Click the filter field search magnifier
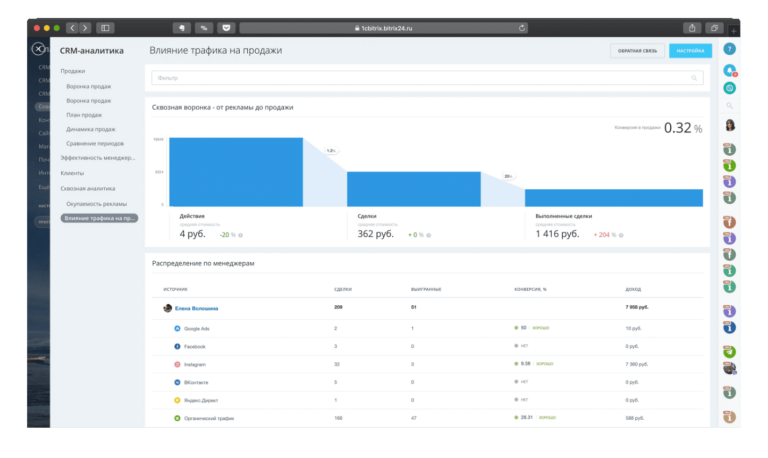768x458 pixels. click(694, 78)
